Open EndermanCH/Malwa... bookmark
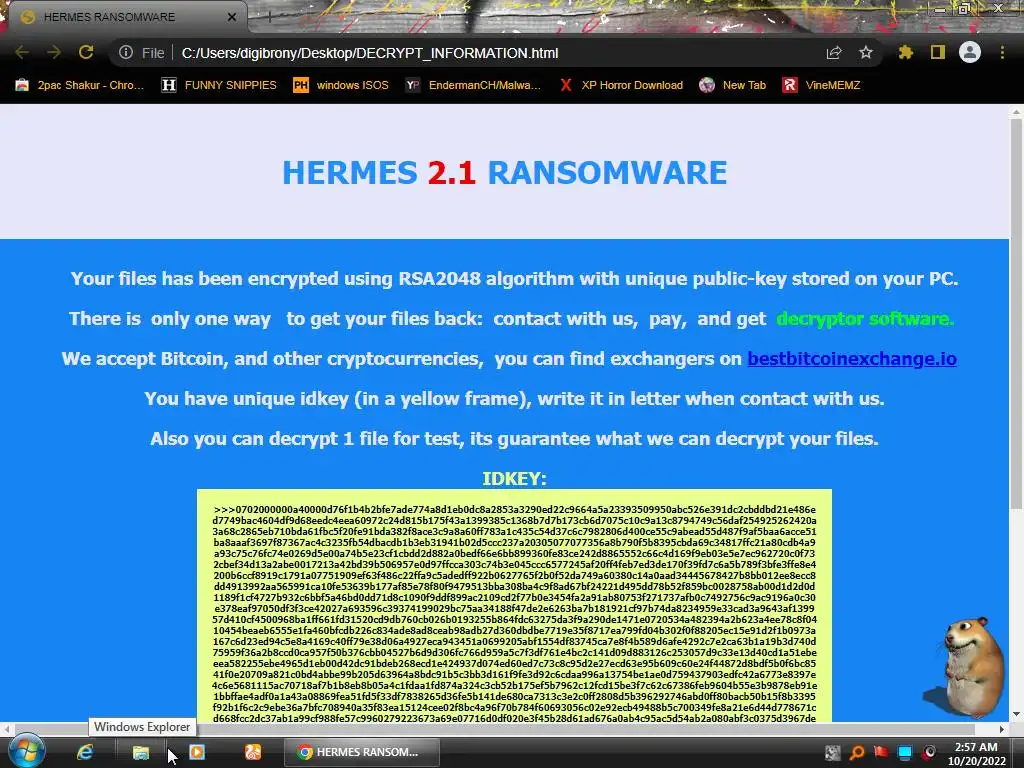 click(473, 85)
